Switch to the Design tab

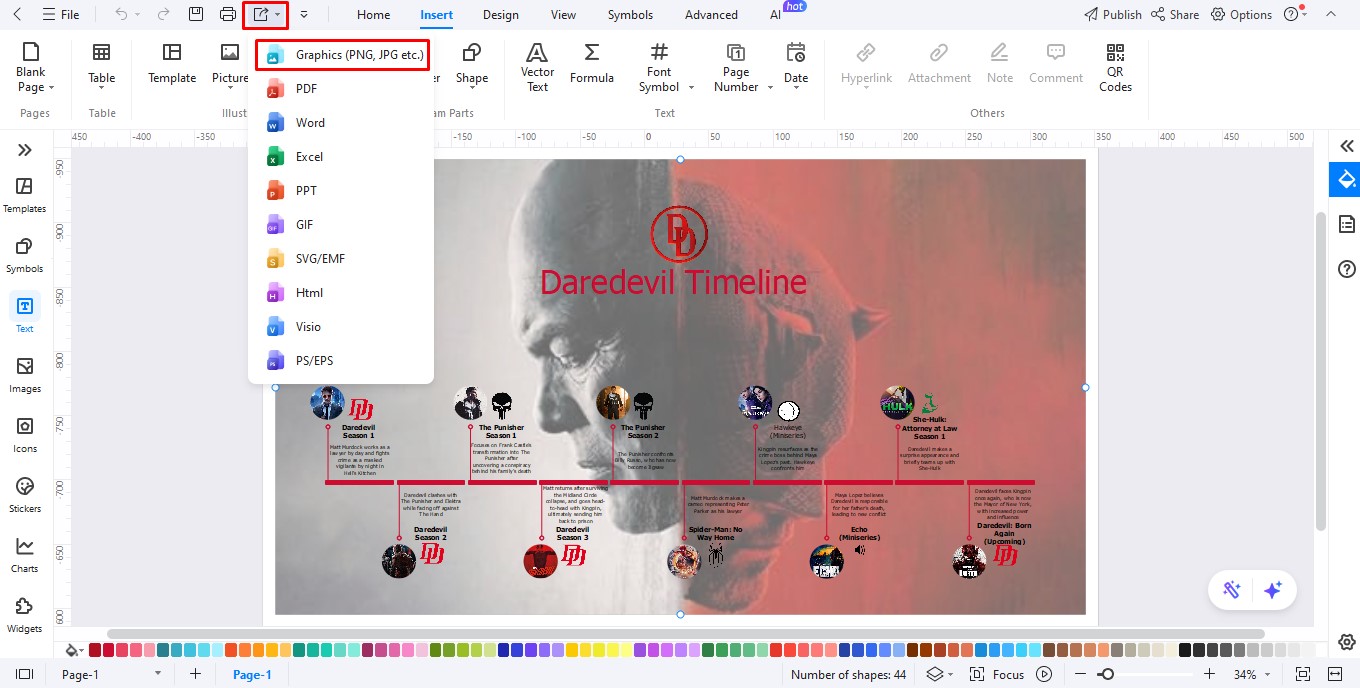click(500, 15)
